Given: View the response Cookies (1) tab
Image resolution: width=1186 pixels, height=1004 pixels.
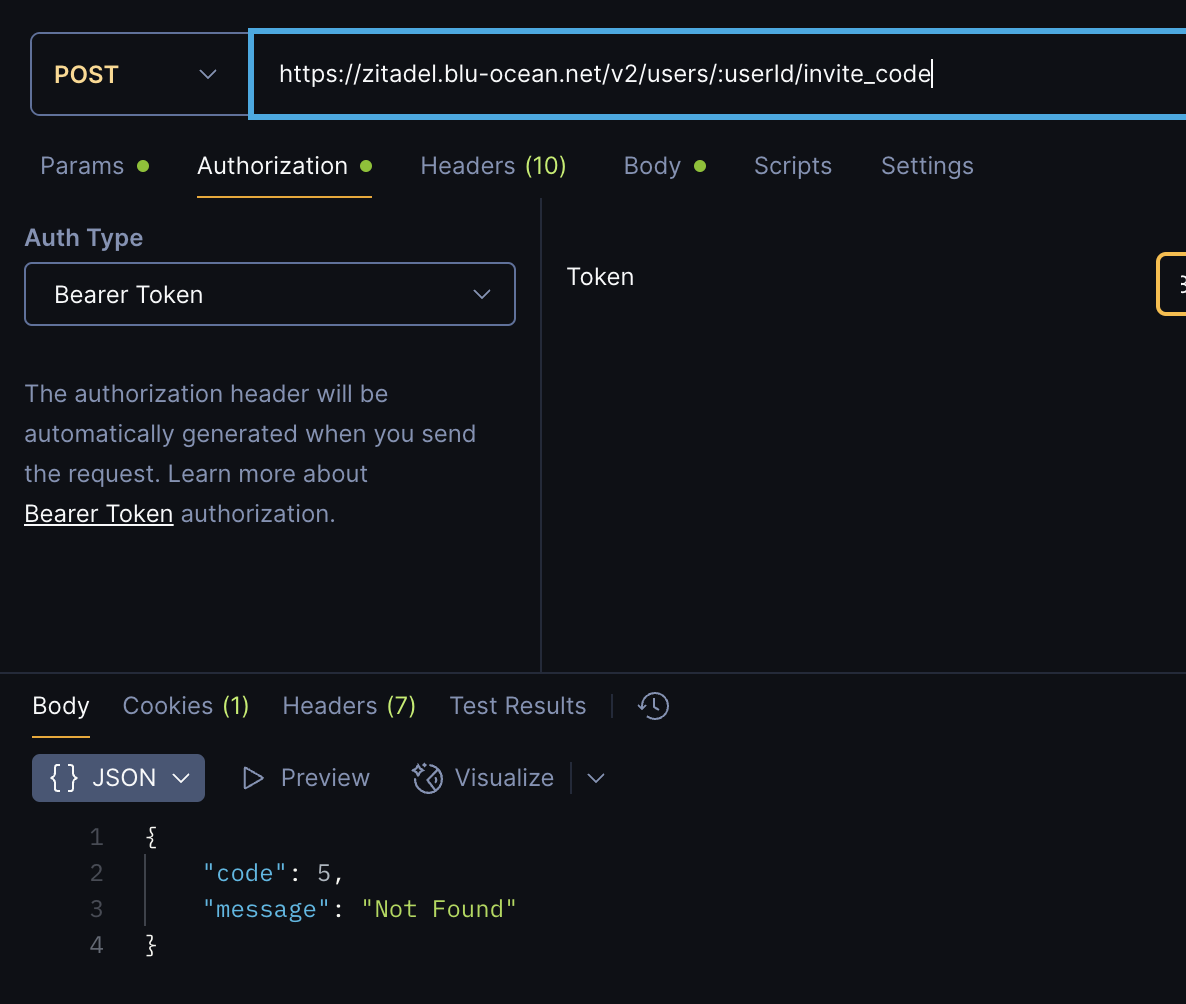Looking at the screenshot, I should 185,705.
